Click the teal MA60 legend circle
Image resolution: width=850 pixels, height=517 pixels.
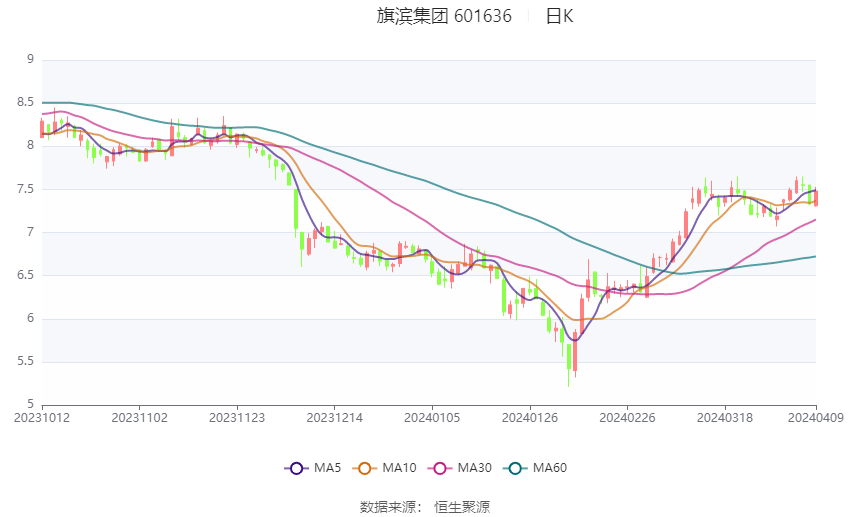[515, 468]
